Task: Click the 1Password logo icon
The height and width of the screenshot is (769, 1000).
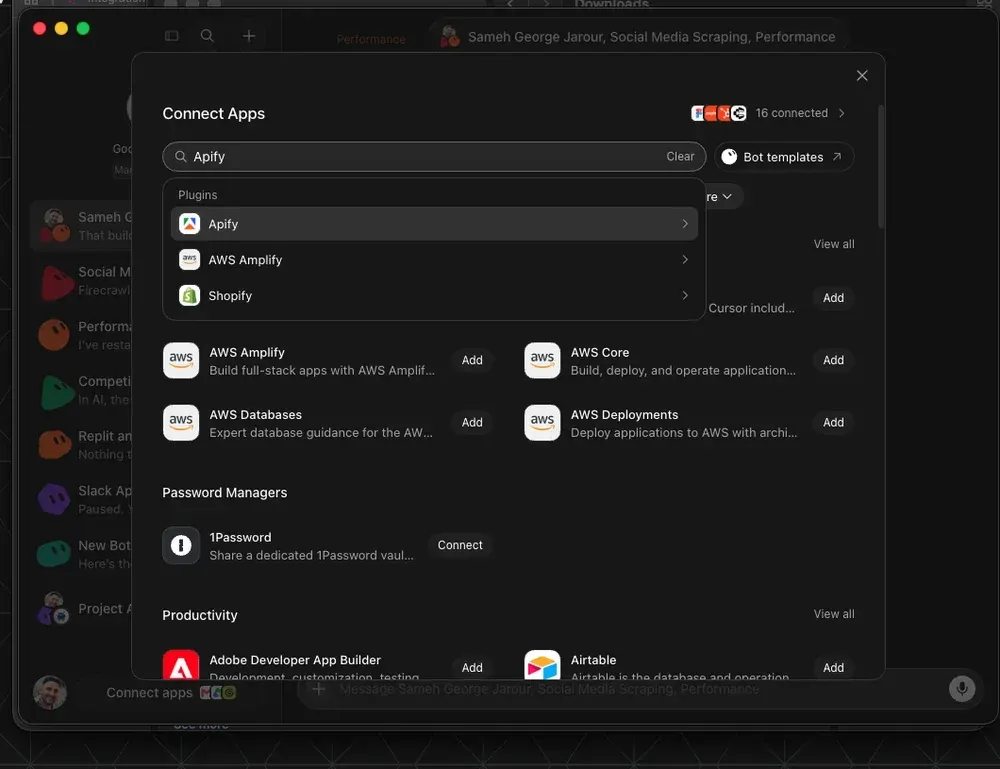Action: coord(181,545)
